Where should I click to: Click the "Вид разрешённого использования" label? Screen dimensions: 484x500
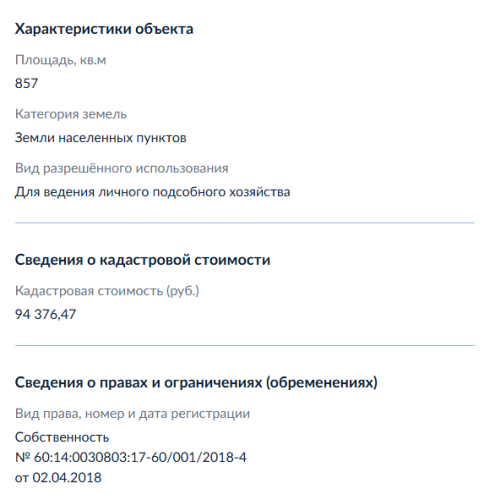pyautogui.click(x=122, y=168)
